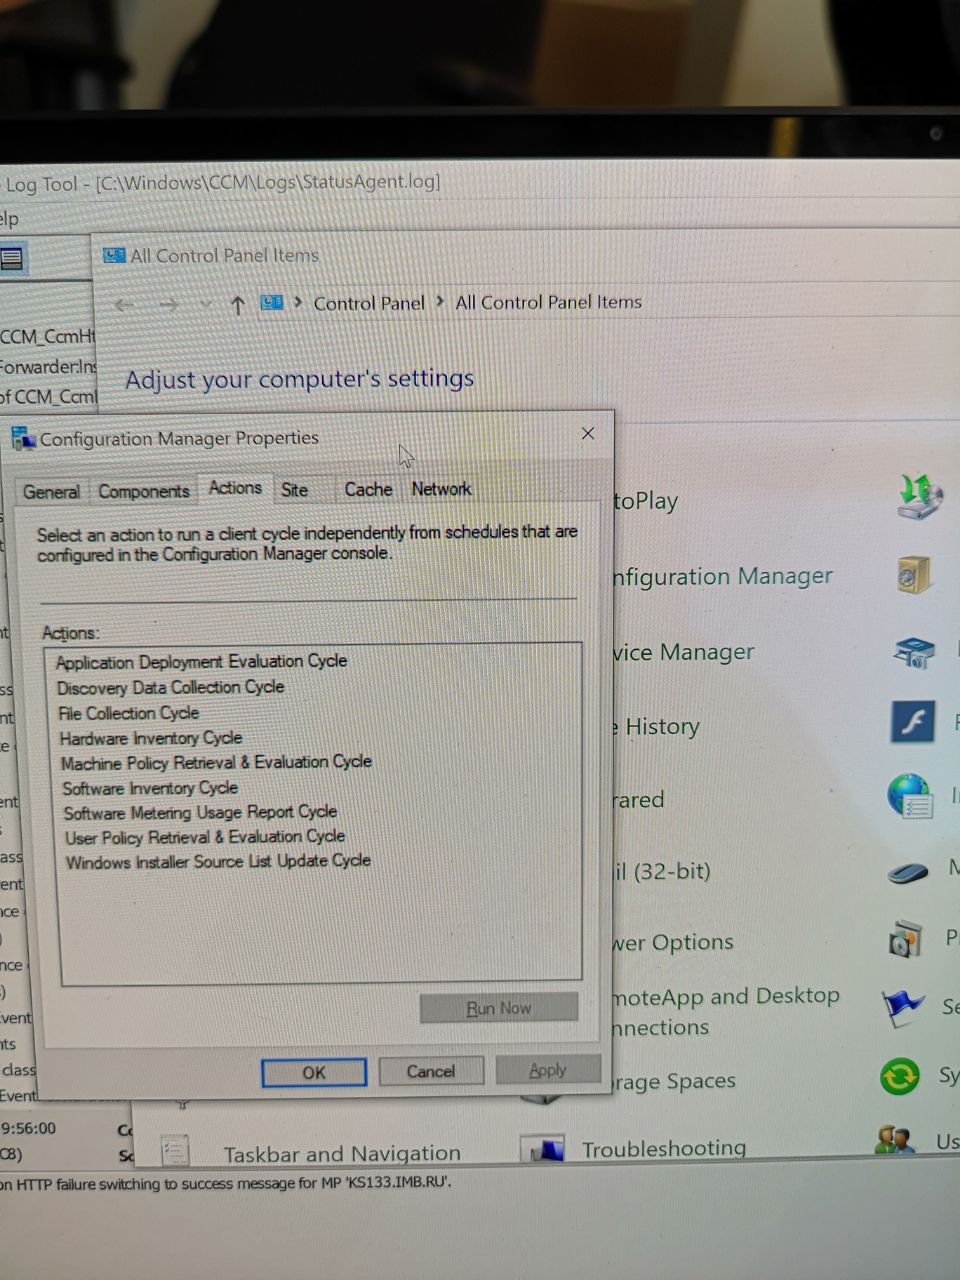Select File Collection Cycle

tap(128, 713)
